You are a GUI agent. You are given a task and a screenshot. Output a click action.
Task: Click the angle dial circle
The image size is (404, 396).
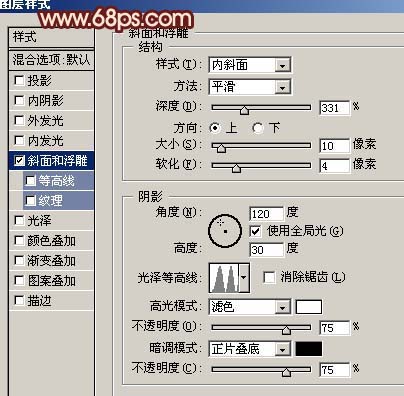[x=225, y=231]
